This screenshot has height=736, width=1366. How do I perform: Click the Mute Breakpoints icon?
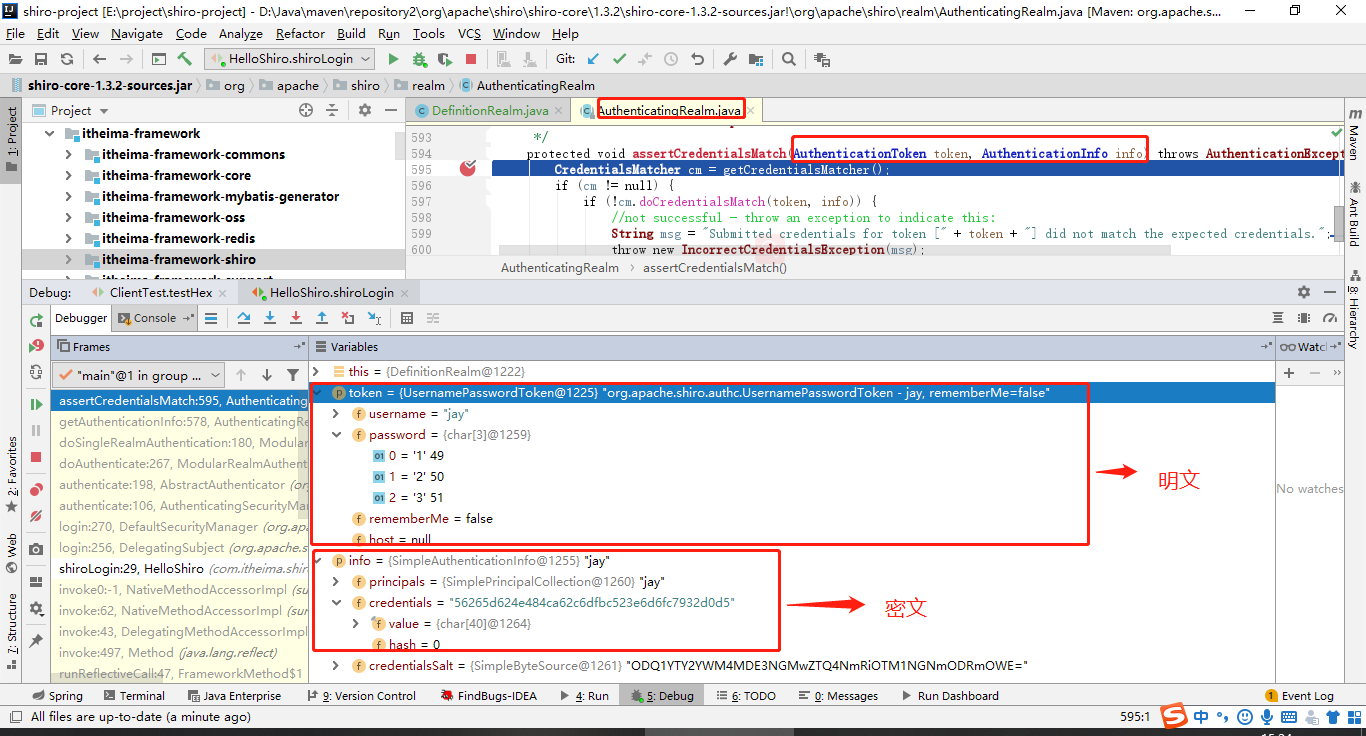pyautogui.click(x=37, y=516)
